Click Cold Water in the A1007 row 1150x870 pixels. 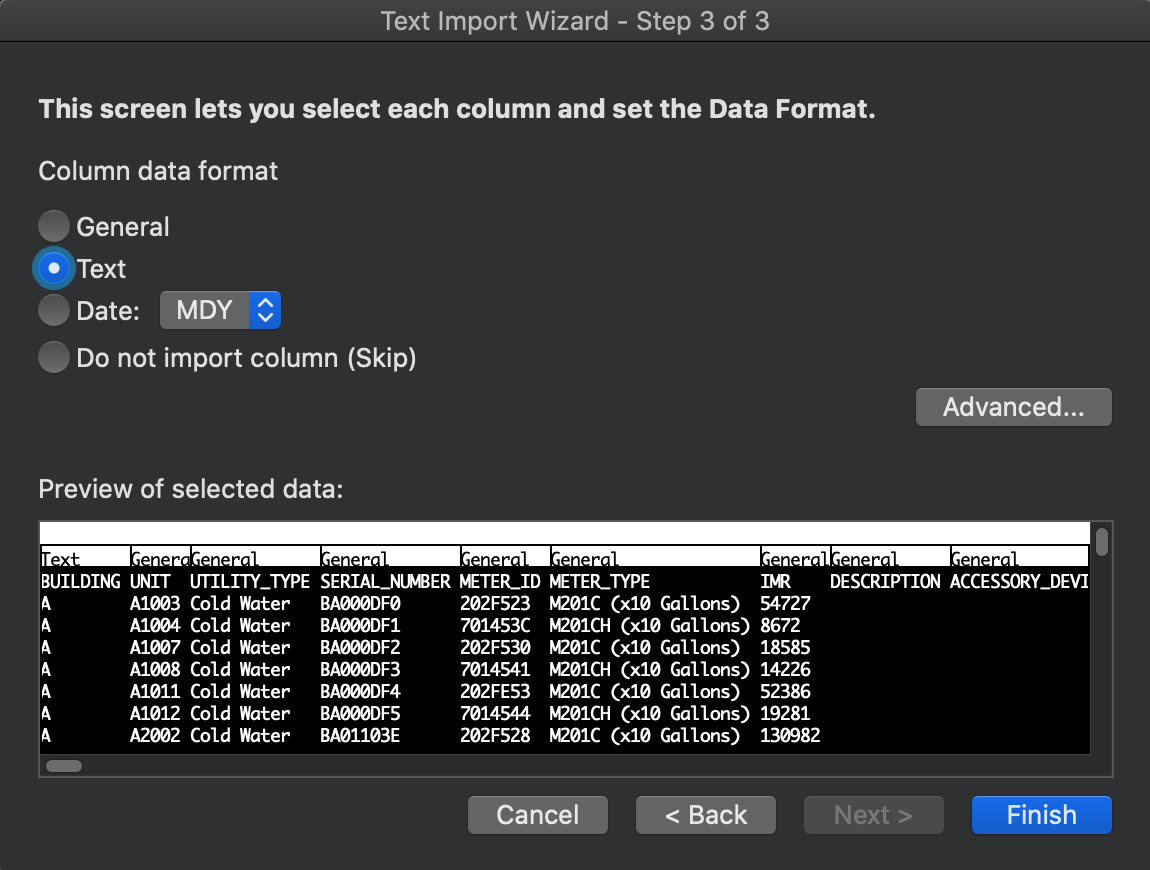coord(240,648)
